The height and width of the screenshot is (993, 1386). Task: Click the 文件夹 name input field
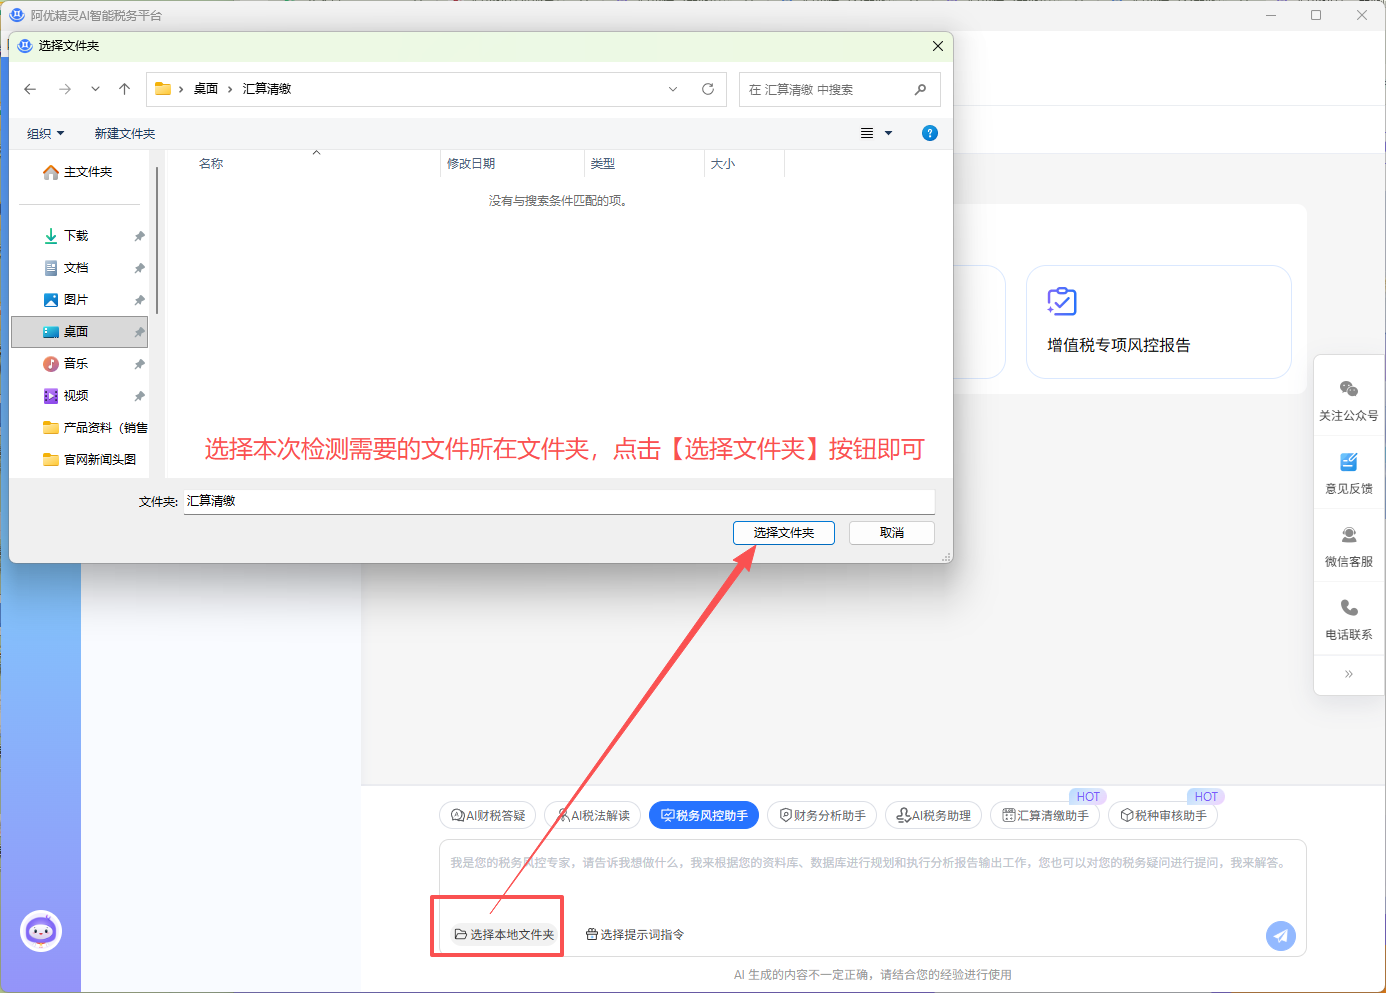560,501
